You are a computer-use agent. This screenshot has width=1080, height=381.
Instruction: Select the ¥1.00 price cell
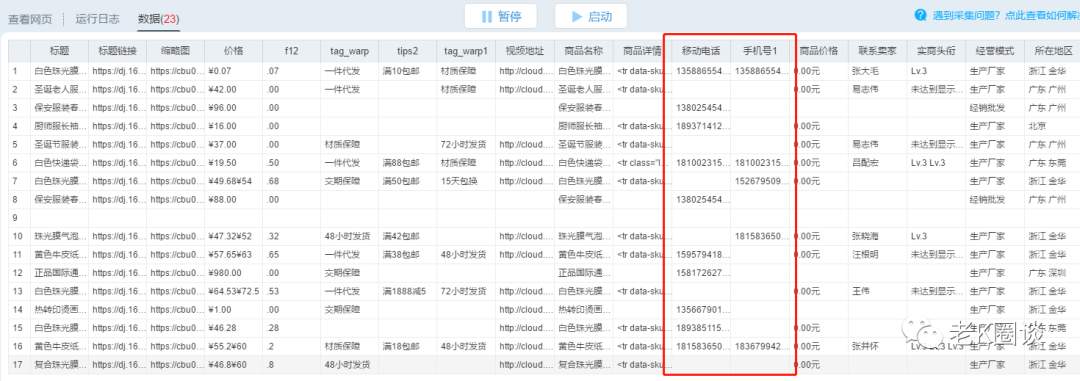233,309
